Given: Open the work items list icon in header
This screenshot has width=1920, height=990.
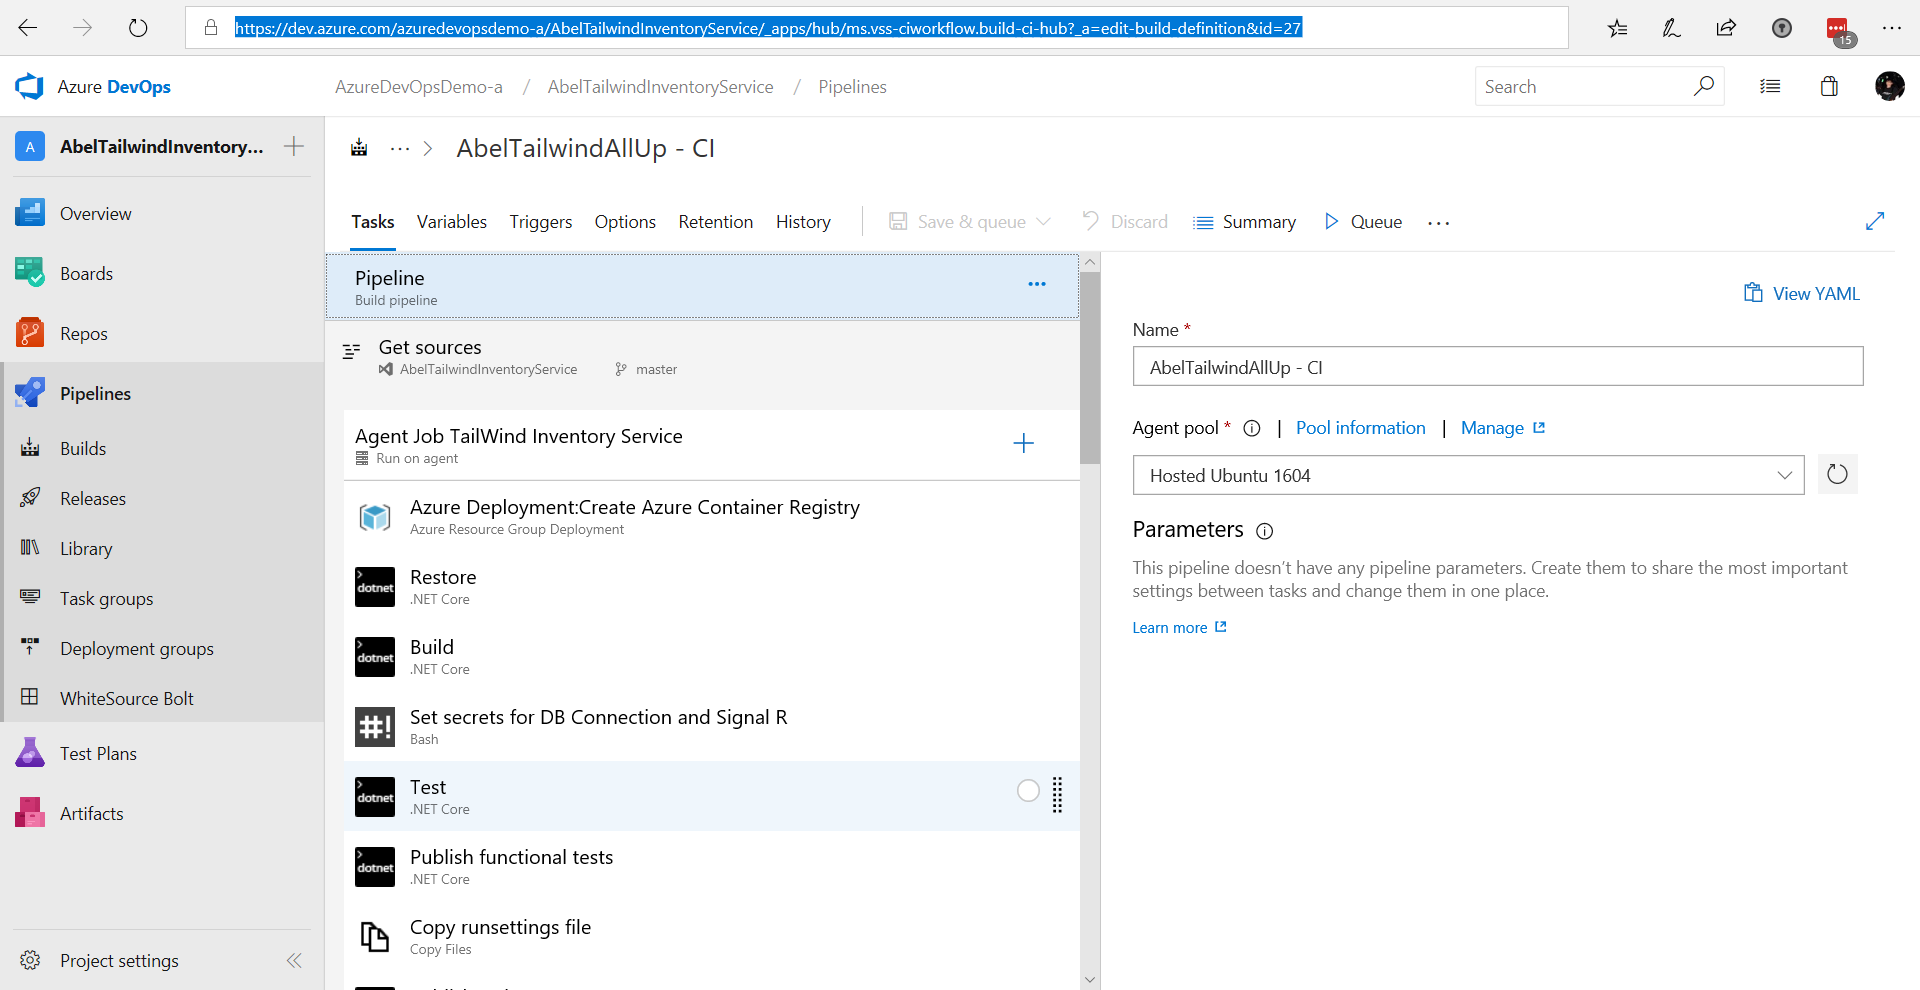Looking at the screenshot, I should coord(1770,86).
